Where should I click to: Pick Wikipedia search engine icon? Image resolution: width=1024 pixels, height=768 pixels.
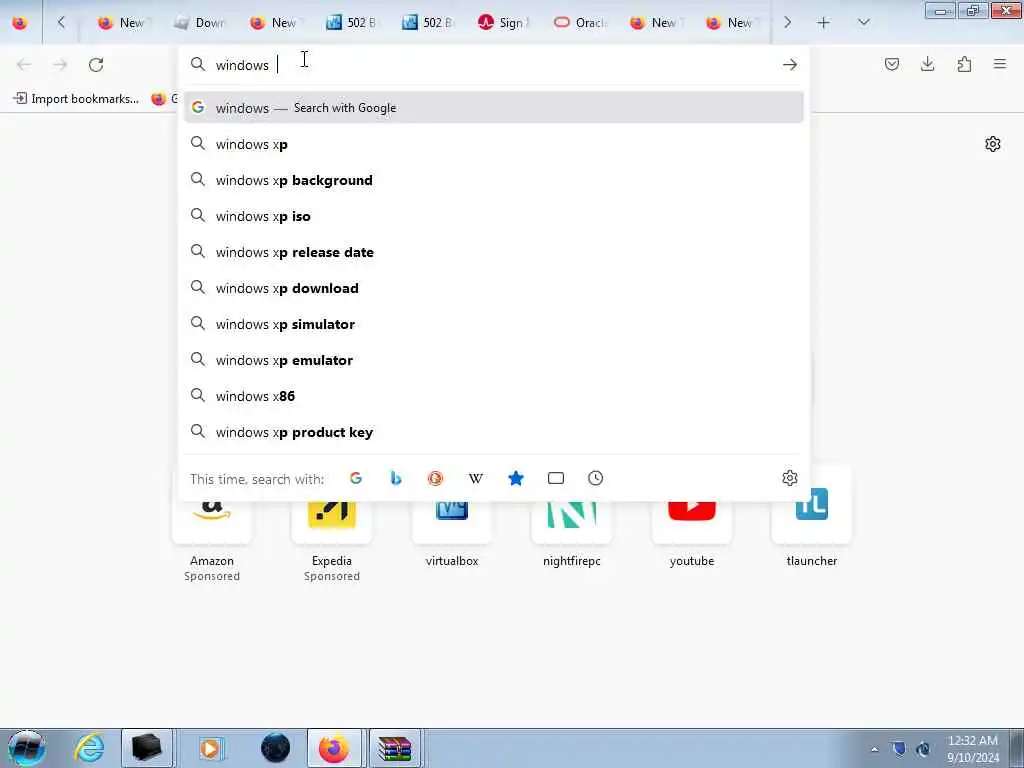click(x=476, y=478)
